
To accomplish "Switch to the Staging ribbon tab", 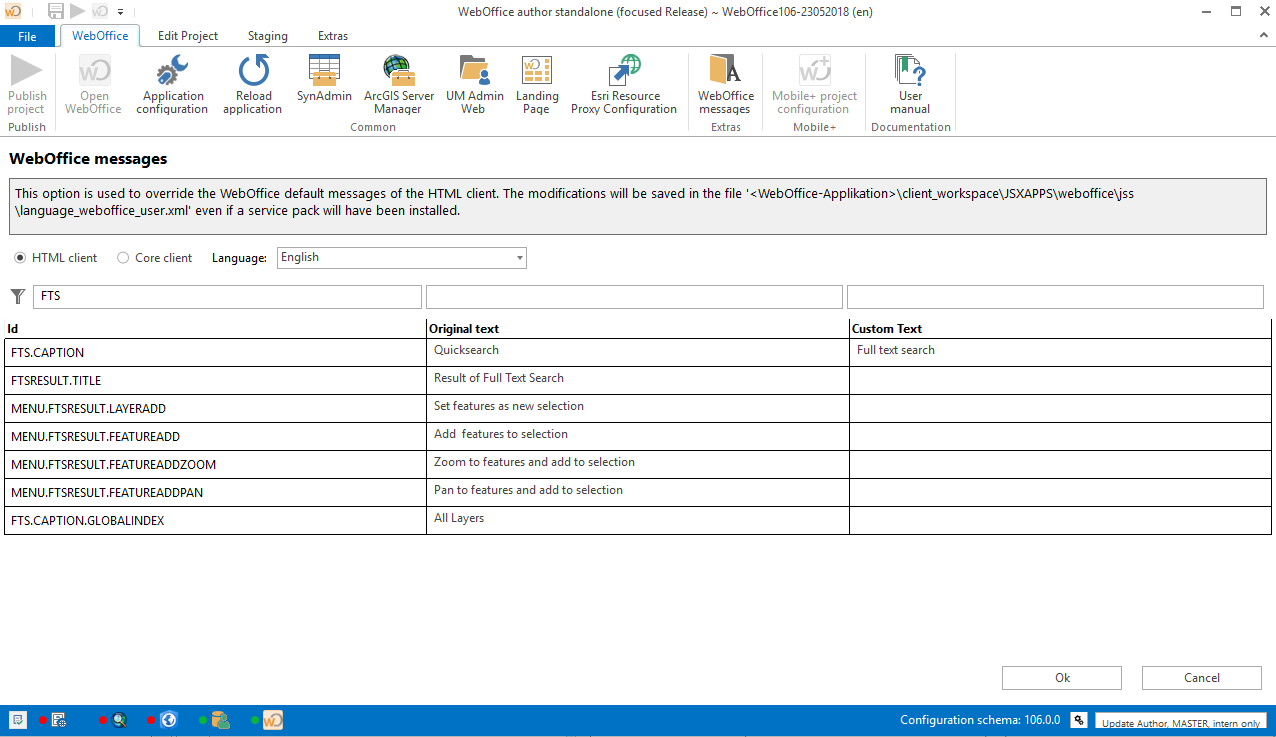I will coord(267,35).
